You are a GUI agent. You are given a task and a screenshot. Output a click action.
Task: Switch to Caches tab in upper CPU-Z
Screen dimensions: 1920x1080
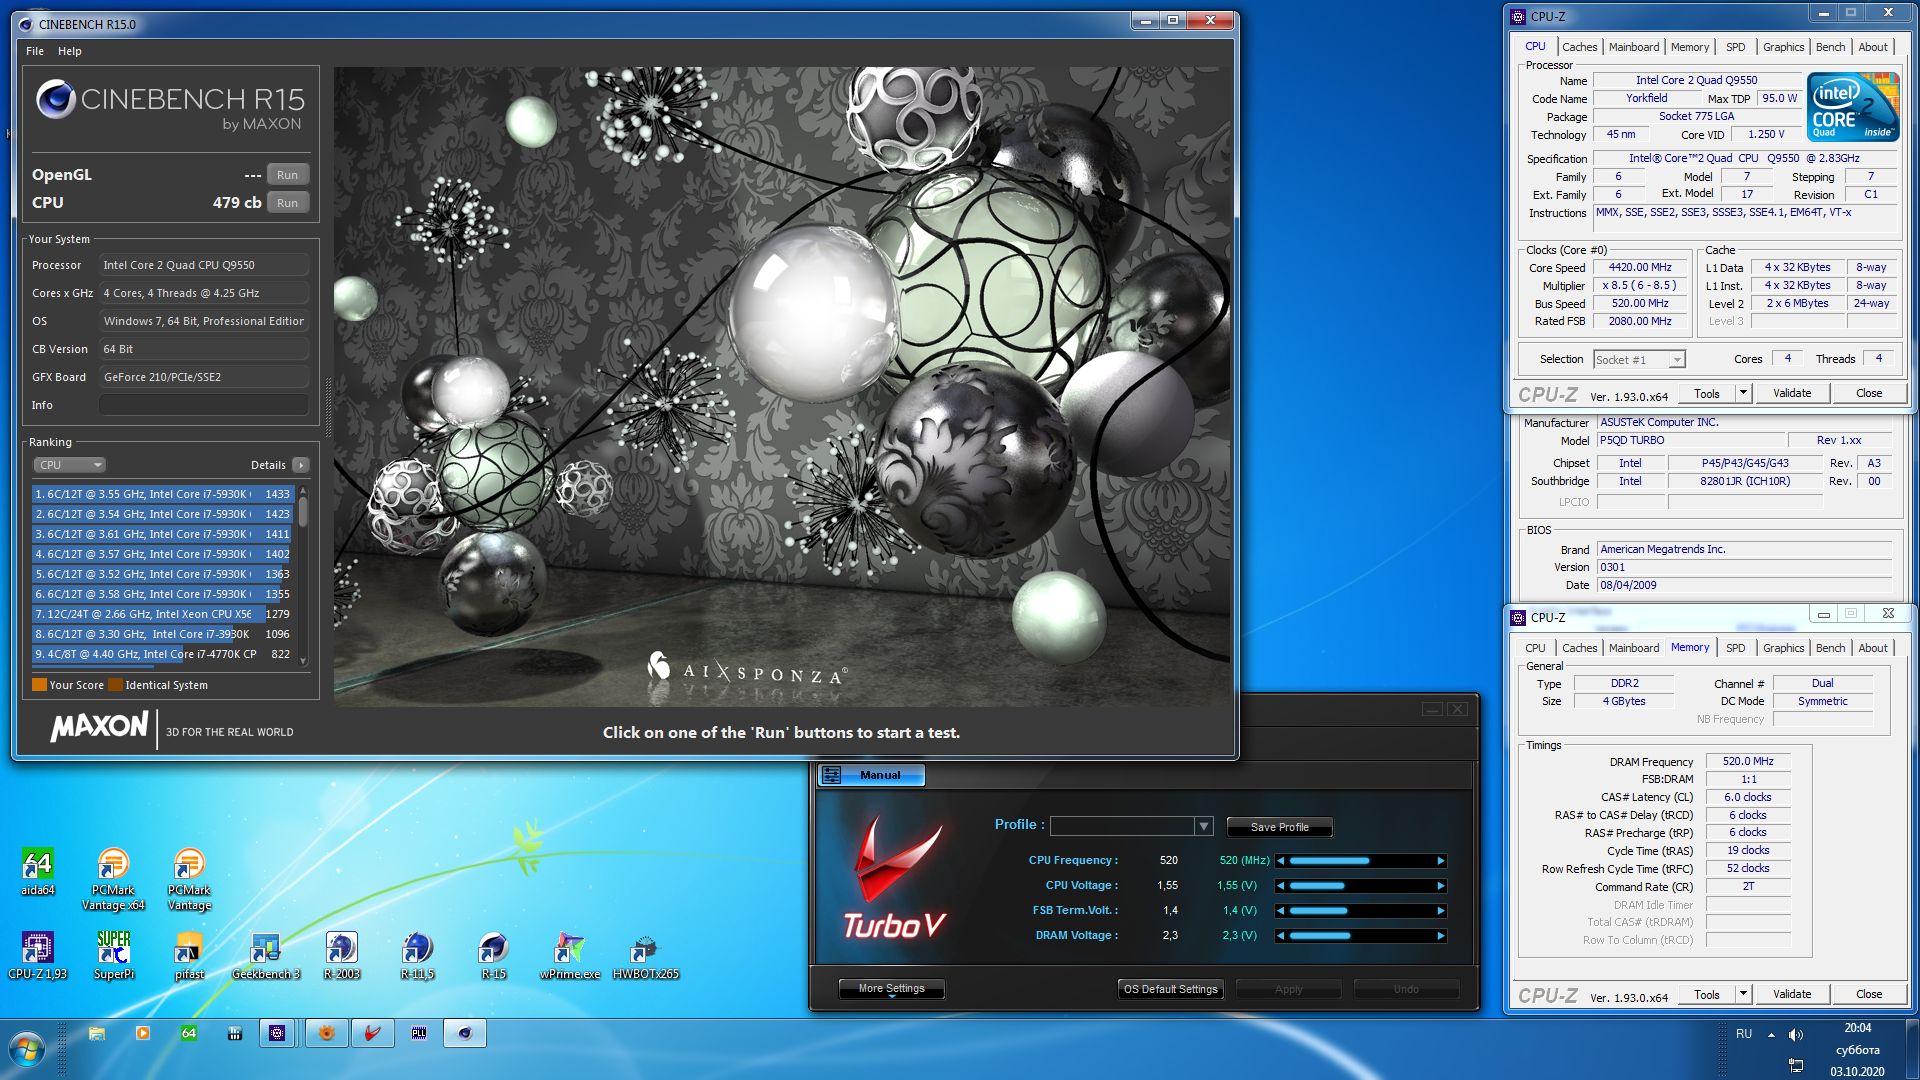click(1580, 47)
